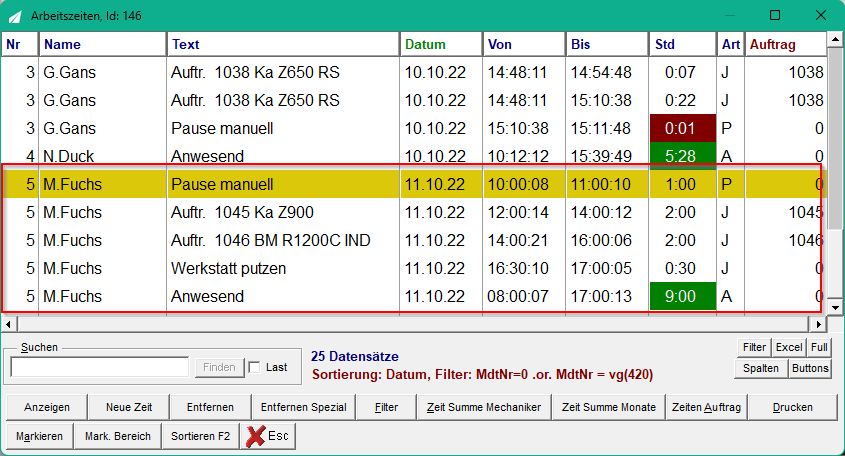Click into the Suchen search field

coord(100,367)
